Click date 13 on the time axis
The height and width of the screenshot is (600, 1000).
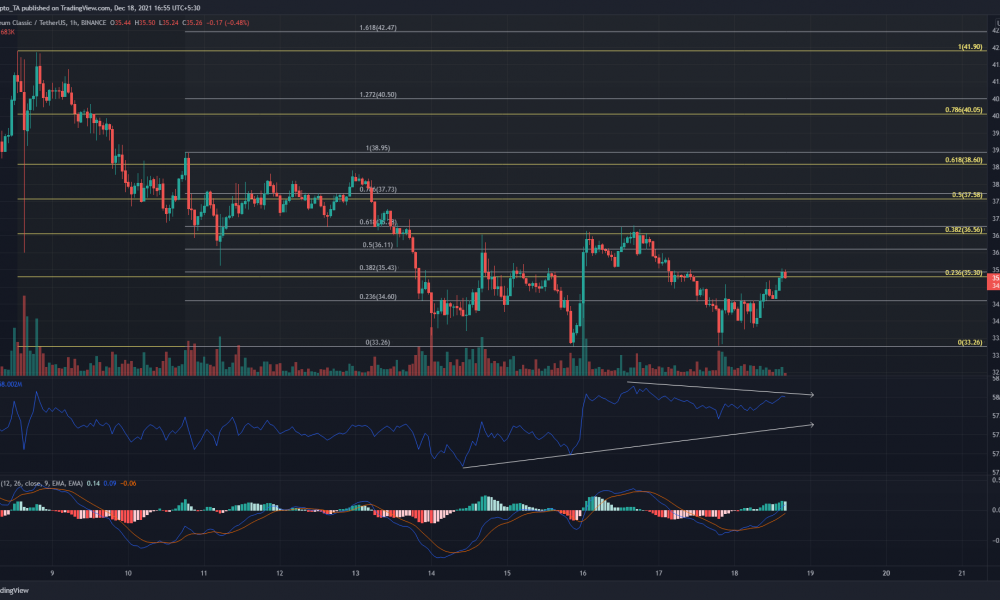[x=355, y=573]
